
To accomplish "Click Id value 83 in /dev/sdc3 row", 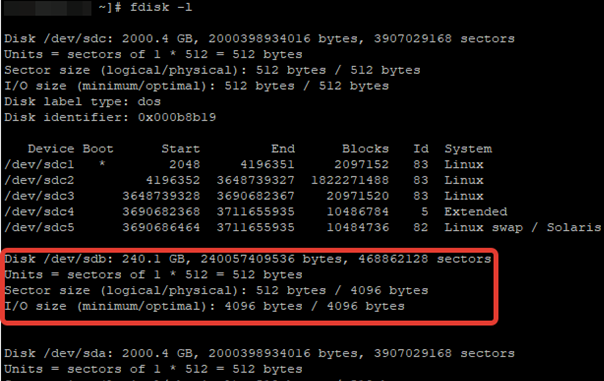I will (x=421, y=196).
